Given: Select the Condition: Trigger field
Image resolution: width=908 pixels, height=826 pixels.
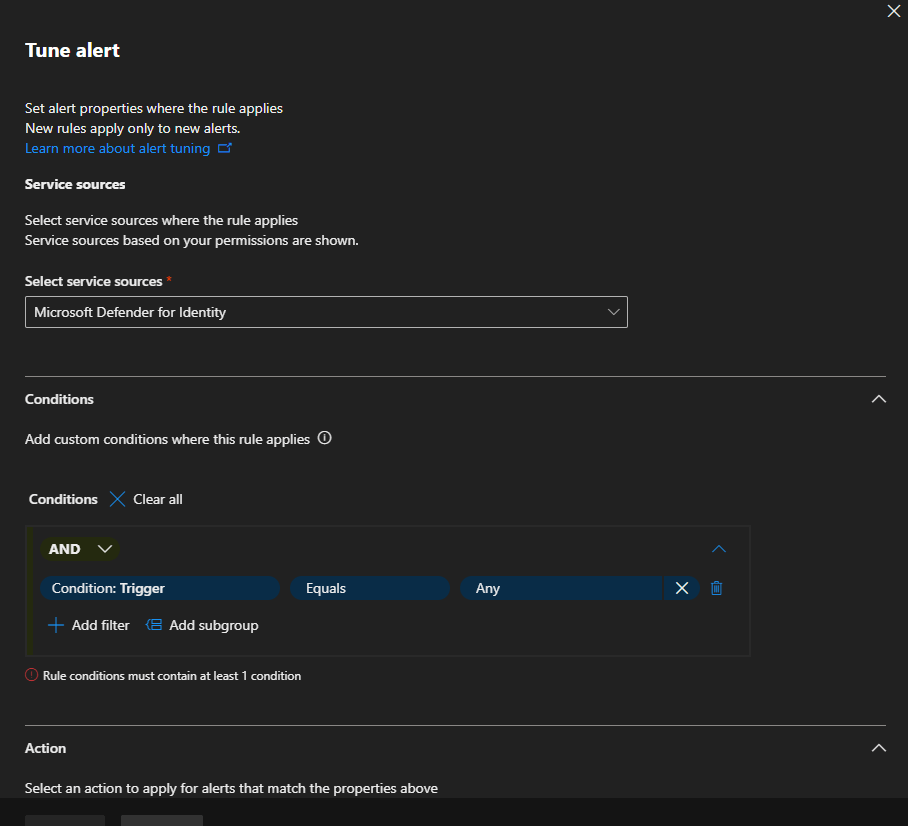Looking at the screenshot, I should [159, 588].
